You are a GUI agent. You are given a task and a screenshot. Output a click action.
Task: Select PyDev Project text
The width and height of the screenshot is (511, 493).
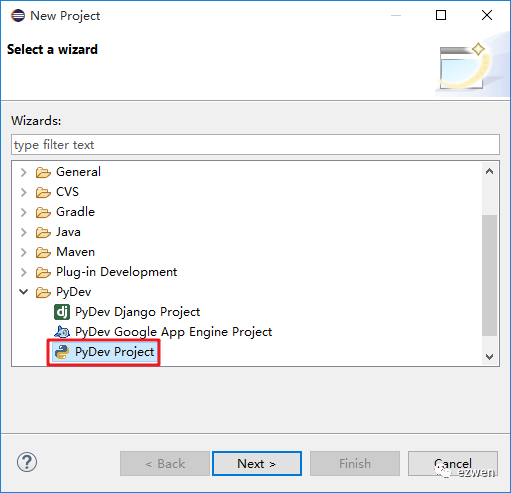coord(114,352)
